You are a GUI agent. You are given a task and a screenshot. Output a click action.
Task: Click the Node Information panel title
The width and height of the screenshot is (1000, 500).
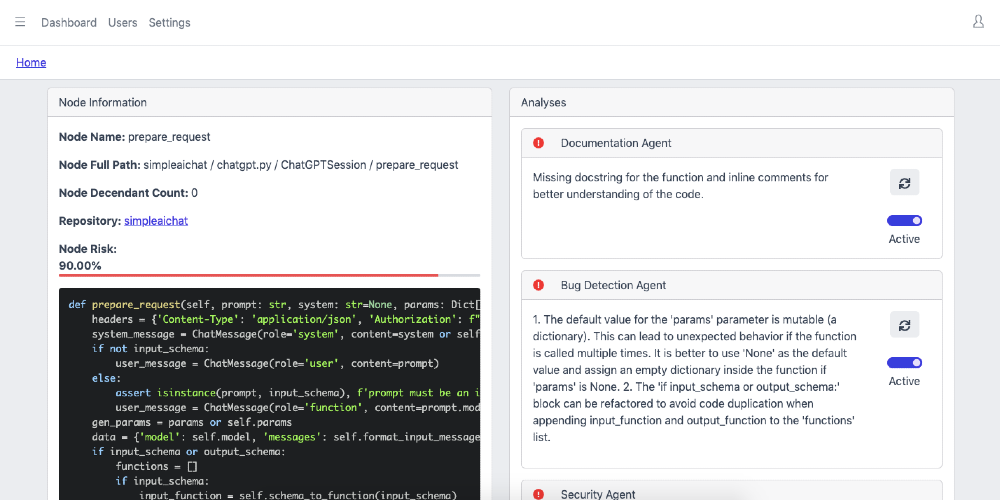click(x=103, y=102)
